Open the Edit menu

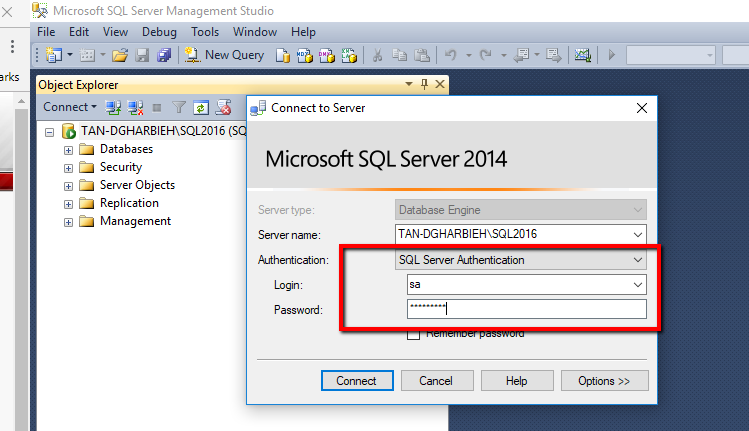coord(79,32)
